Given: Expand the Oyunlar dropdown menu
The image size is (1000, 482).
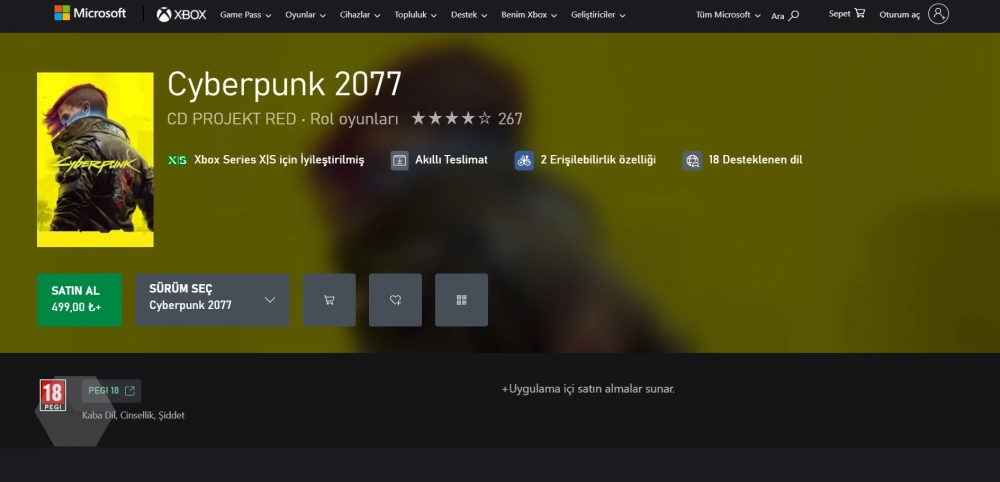Looking at the screenshot, I should (306, 16).
